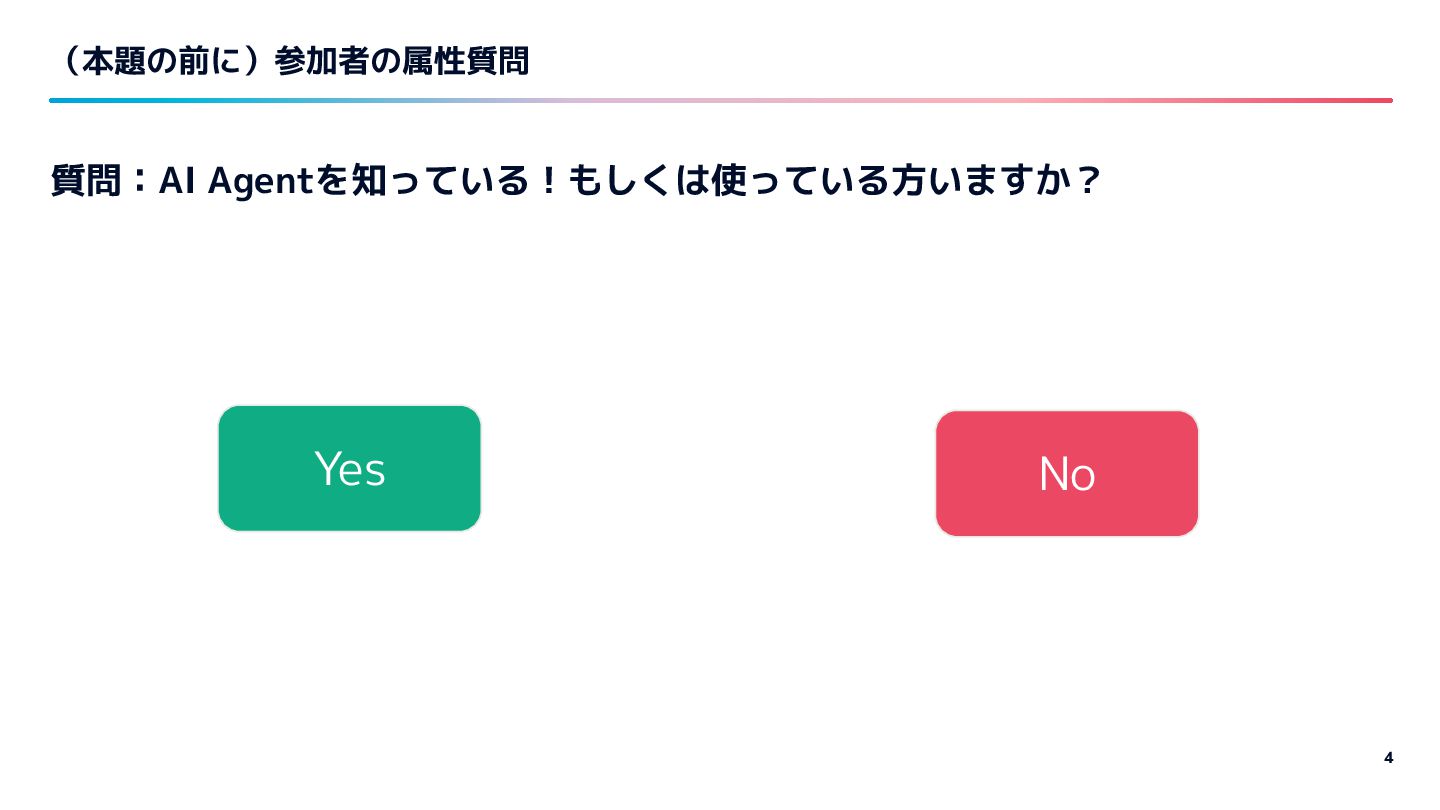This screenshot has height=810, width=1440.
Task: Click the colon after 質問
Action: tap(139, 183)
